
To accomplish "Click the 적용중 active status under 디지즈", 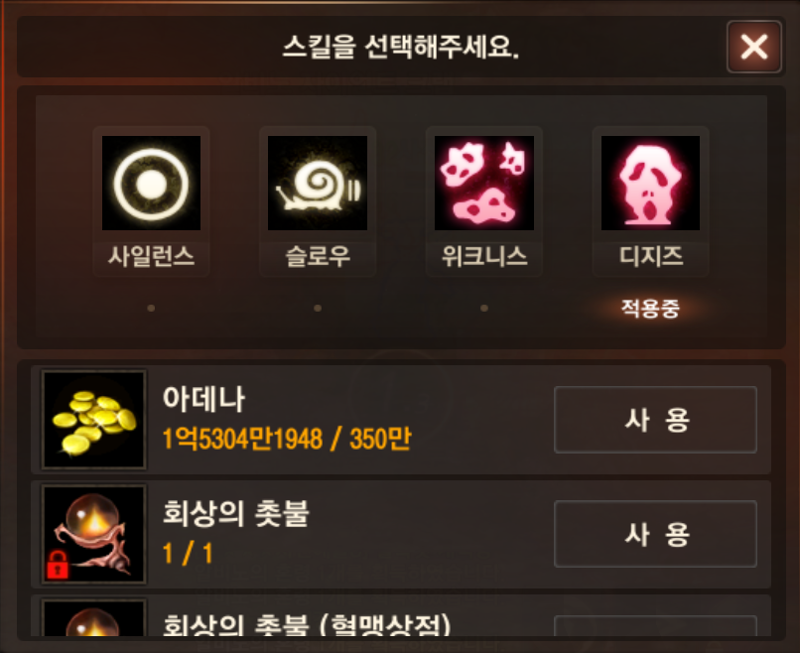I will point(651,308).
